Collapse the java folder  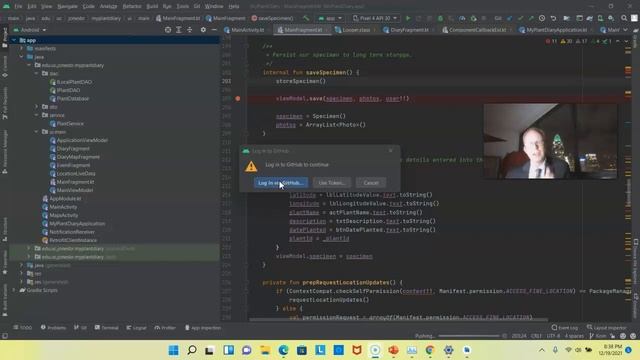click(x=22, y=57)
